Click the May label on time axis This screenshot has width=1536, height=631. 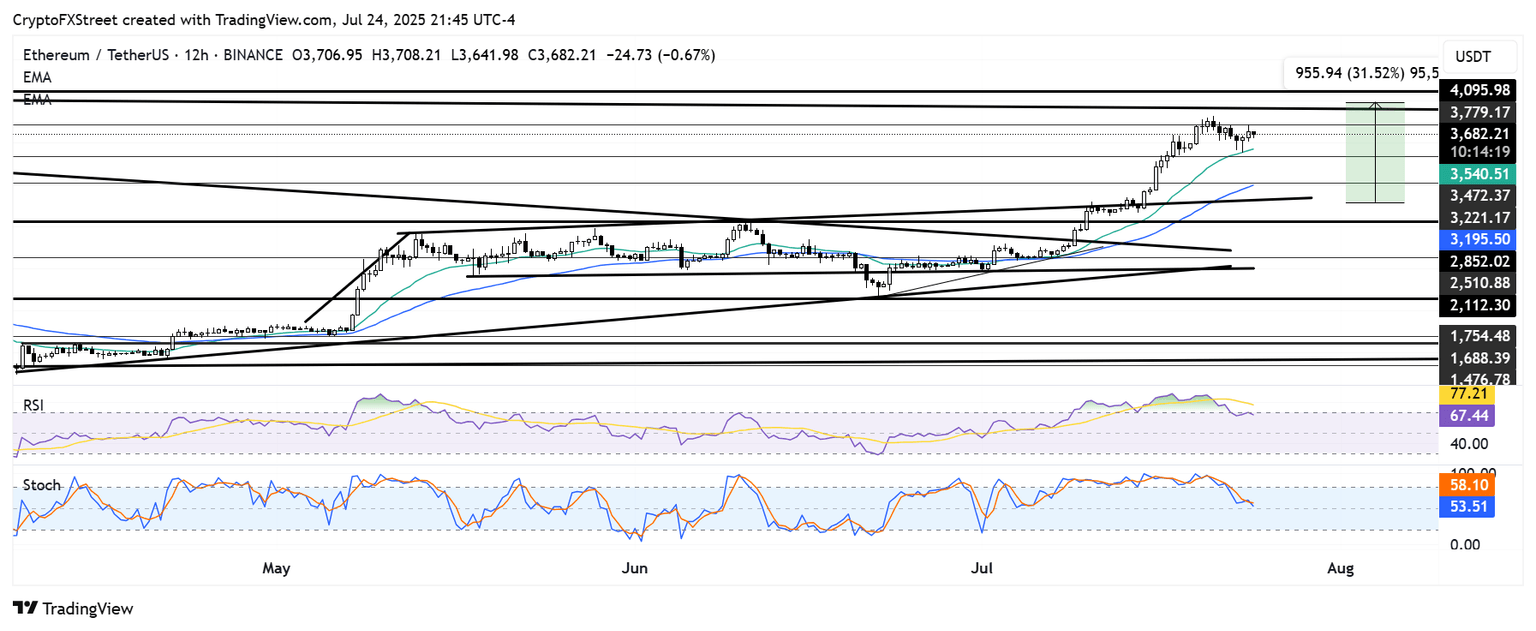tap(276, 569)
